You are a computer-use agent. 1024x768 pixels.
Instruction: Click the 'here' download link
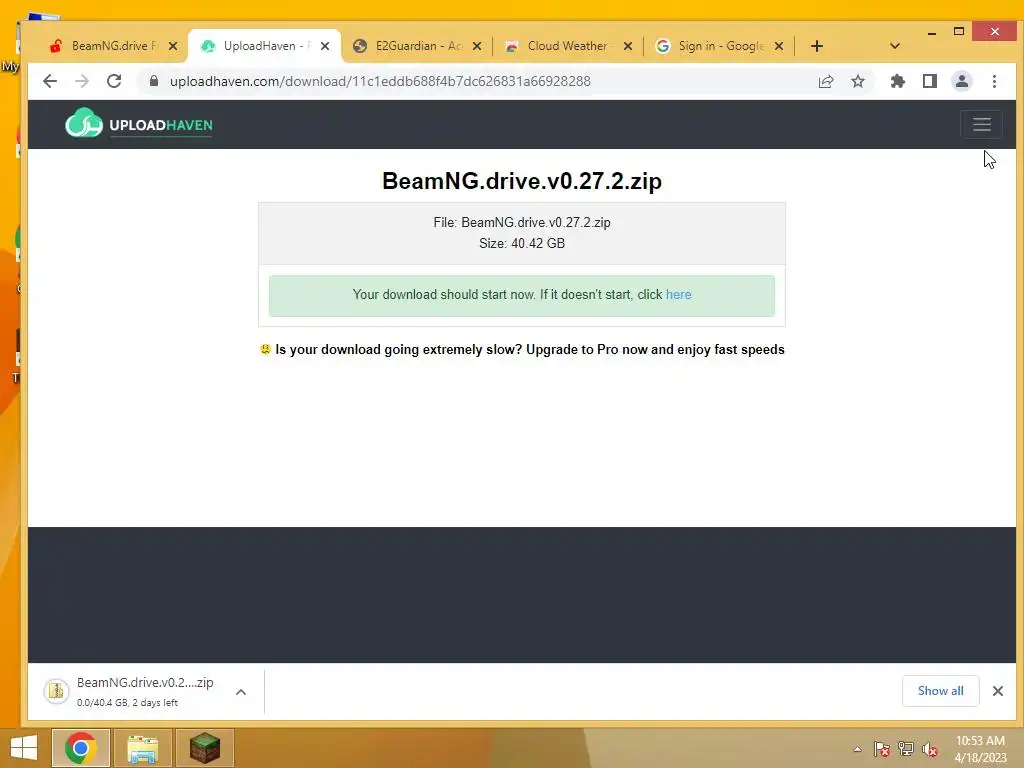678,295
